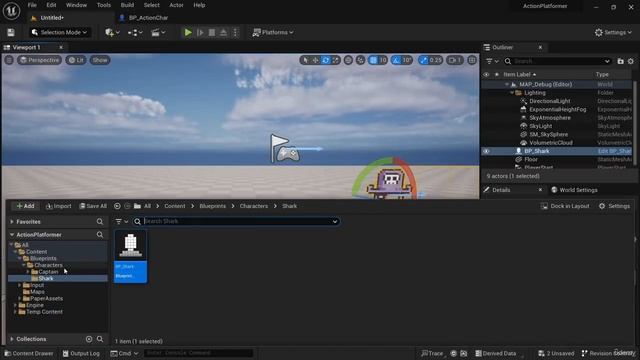Click the viewport Show button
640x360 pixels.
(100, 60)
